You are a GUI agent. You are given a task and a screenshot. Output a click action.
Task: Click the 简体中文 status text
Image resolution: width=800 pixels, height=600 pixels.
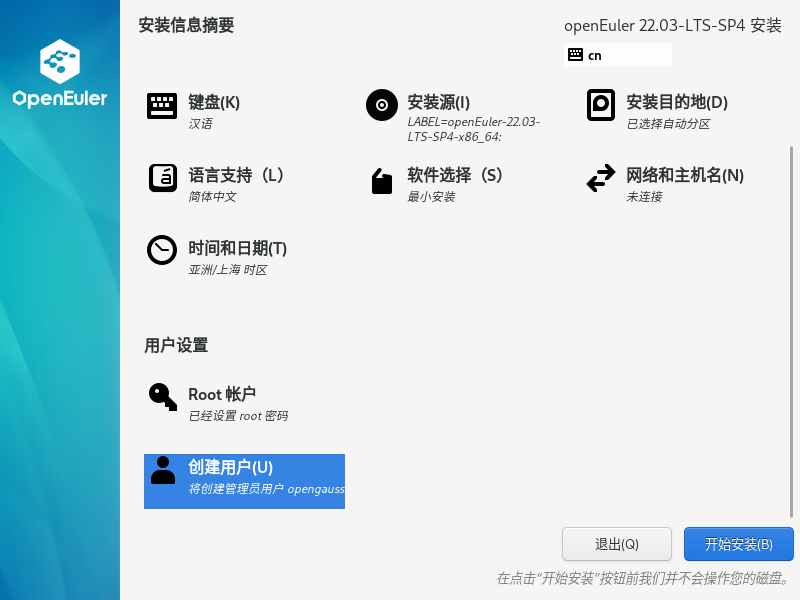(x=212, y=197)
